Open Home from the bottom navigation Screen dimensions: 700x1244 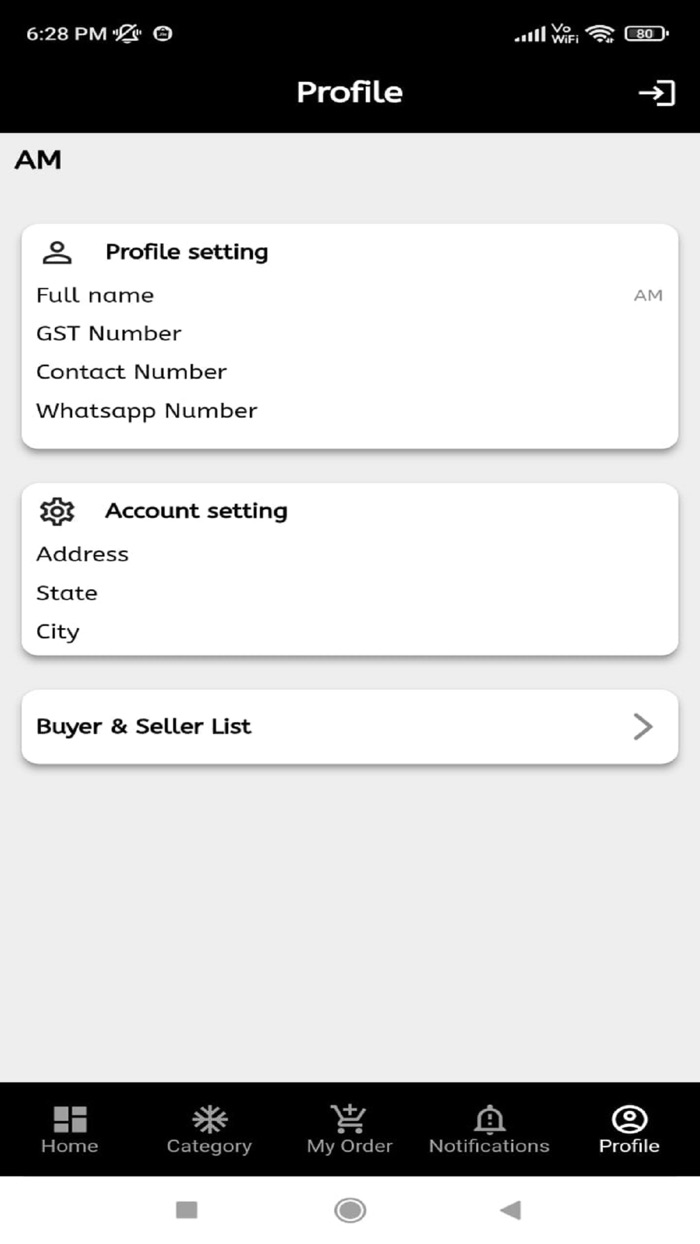(x=70, y=1120)
